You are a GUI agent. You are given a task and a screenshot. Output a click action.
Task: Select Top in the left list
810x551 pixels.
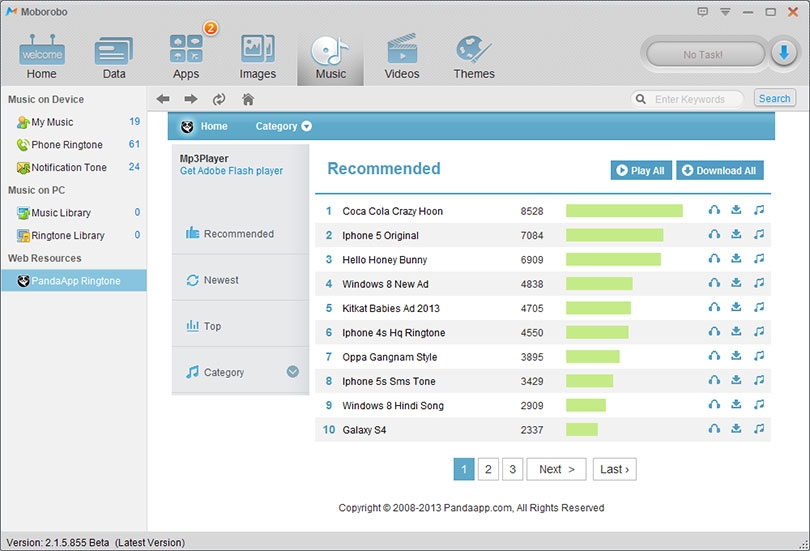240,326
